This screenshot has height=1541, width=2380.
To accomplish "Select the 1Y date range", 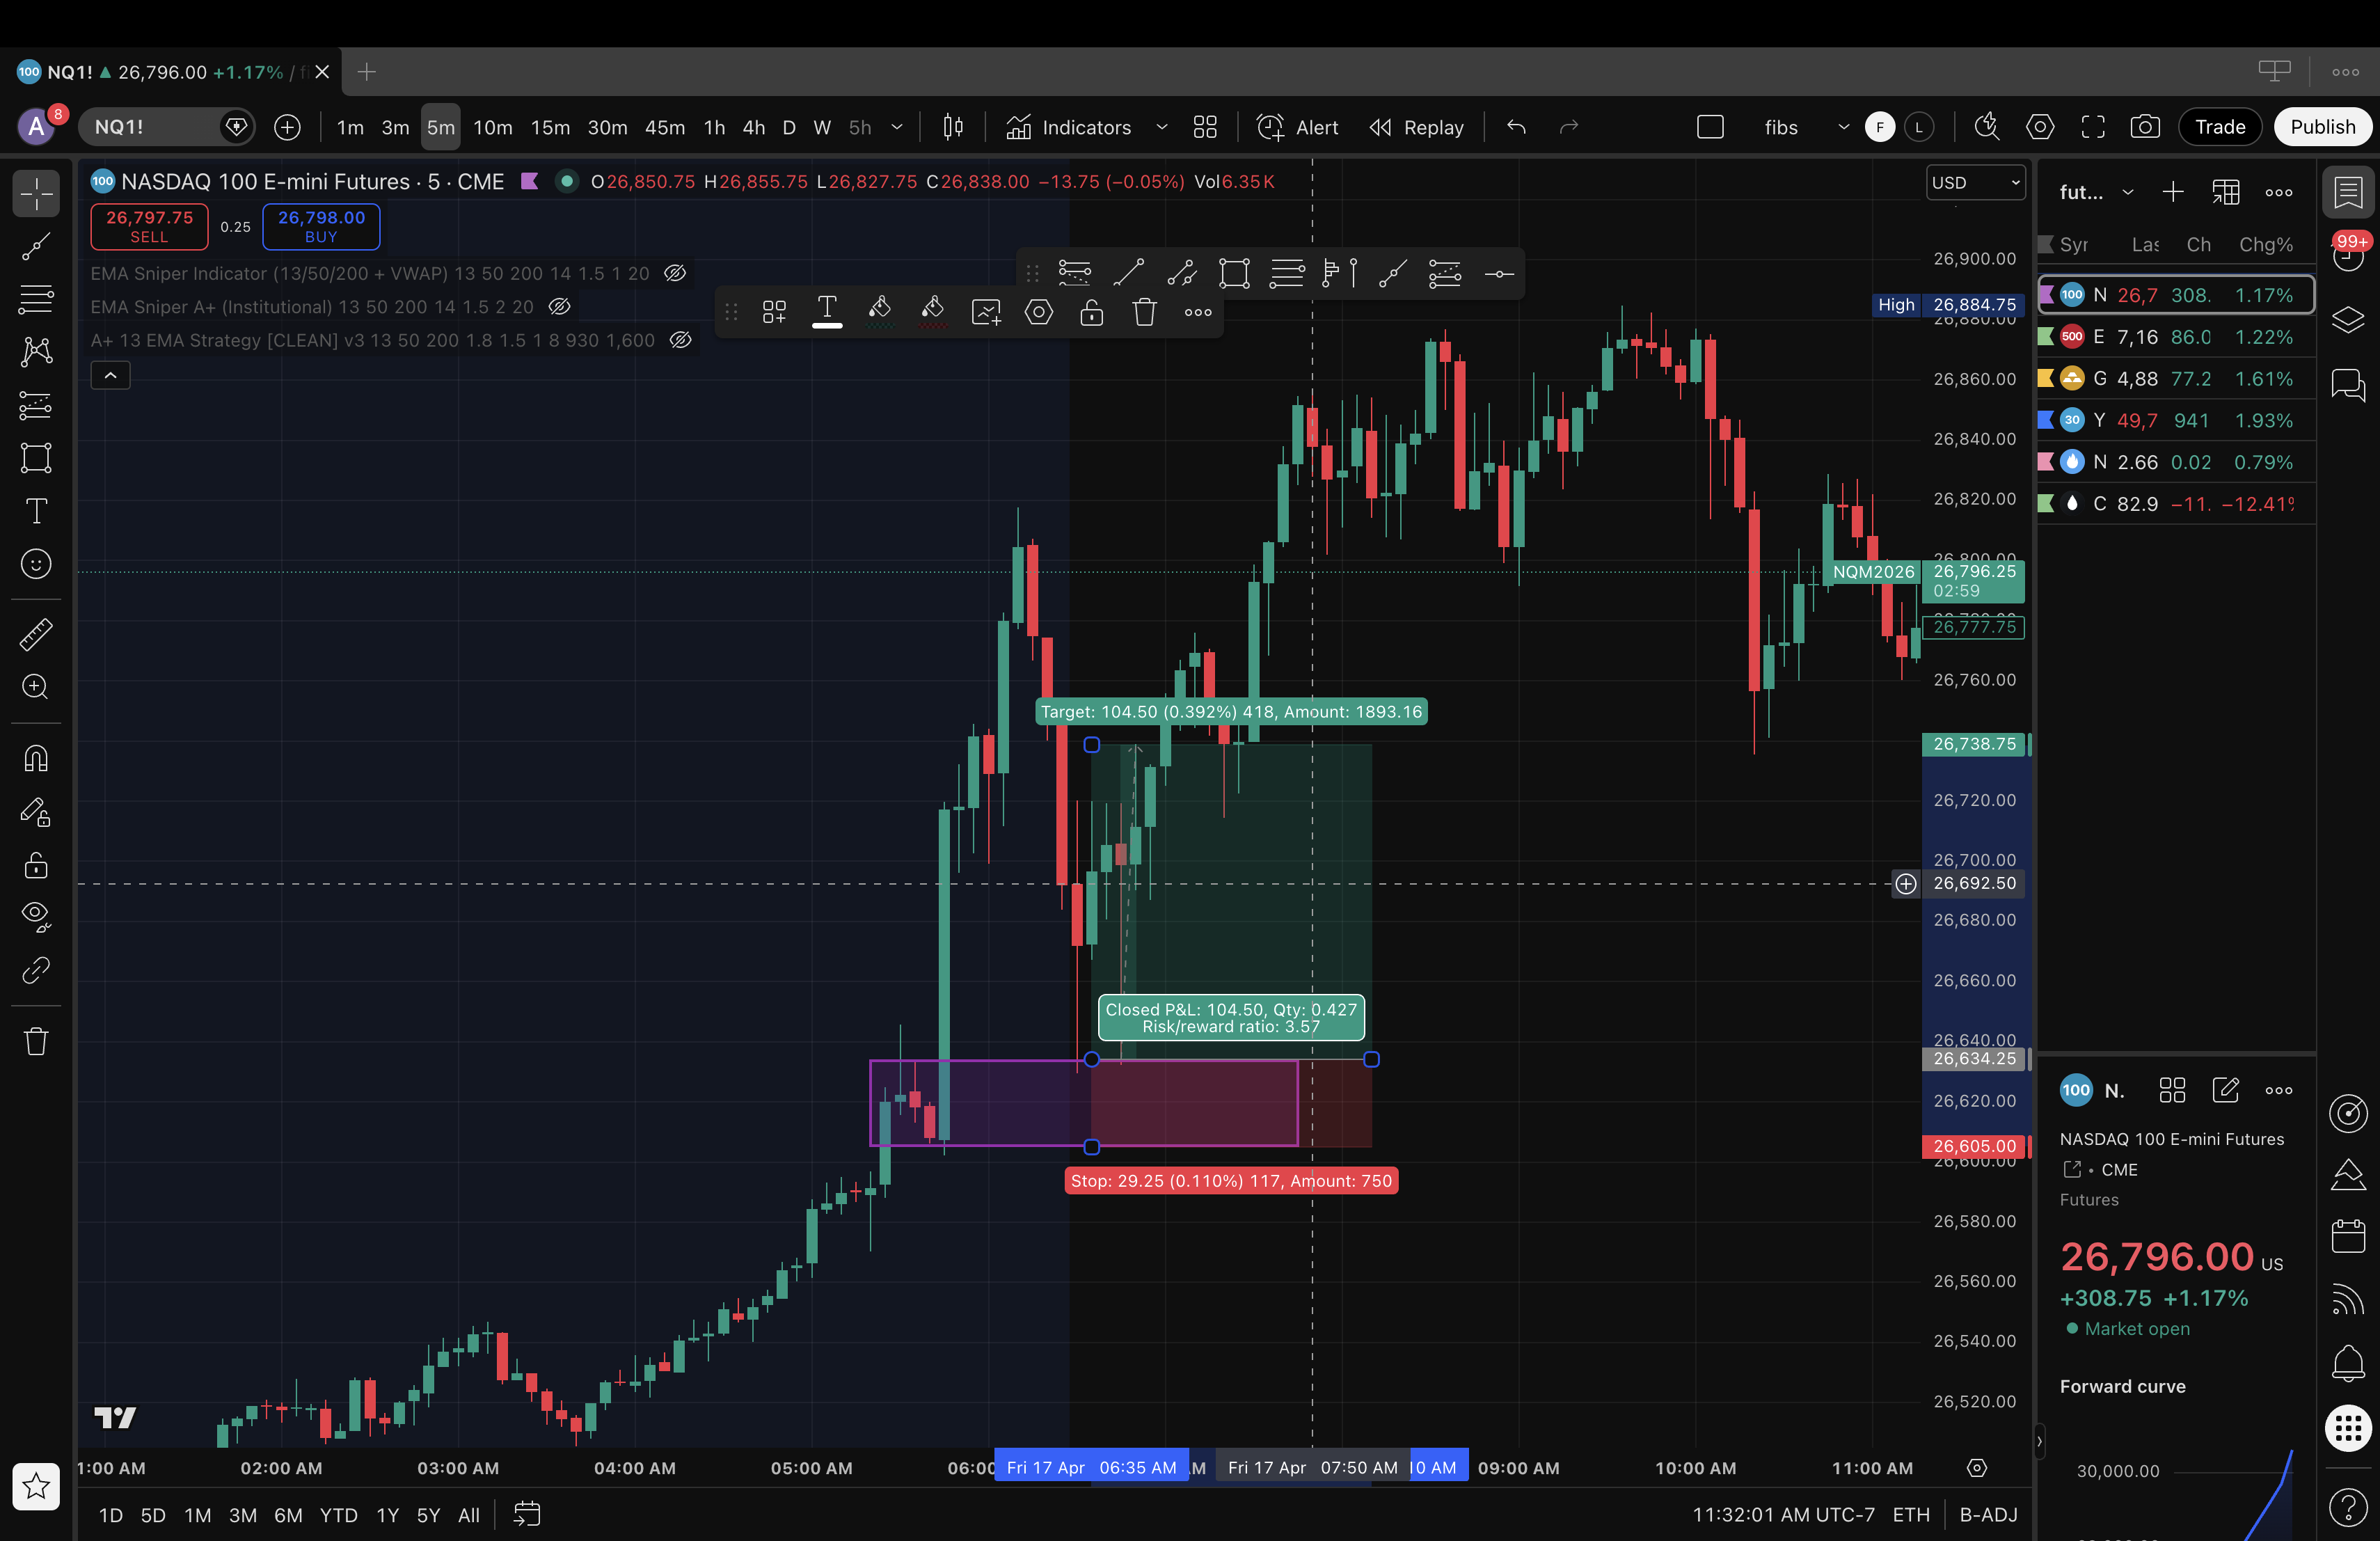I will (x=387, y=1515).
